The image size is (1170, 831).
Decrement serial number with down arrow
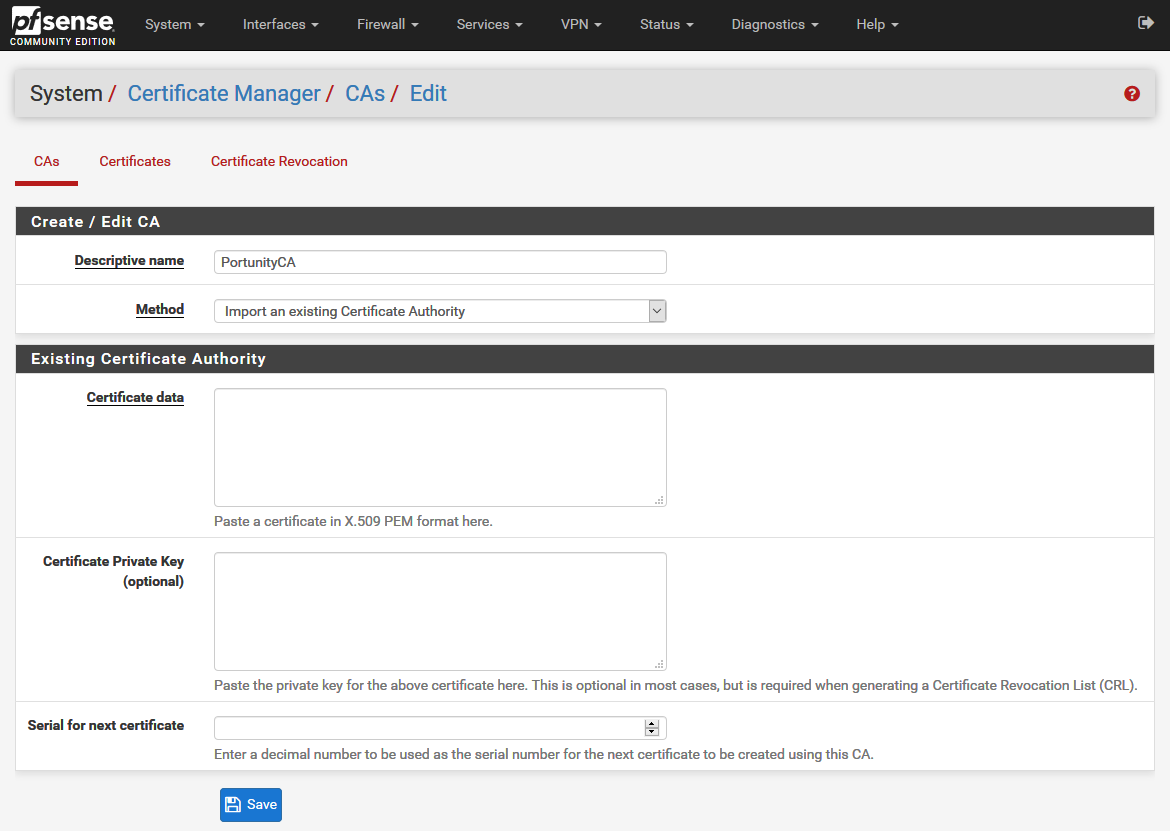[x=652, y=733]
